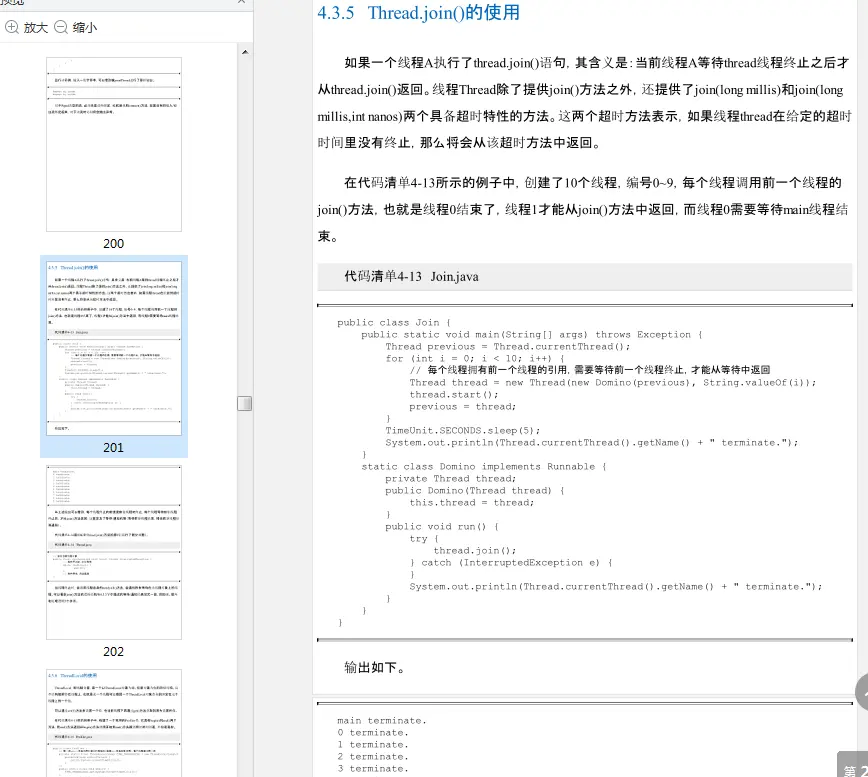
Task: Click the 缩小 label text
Action: [84, 27]
